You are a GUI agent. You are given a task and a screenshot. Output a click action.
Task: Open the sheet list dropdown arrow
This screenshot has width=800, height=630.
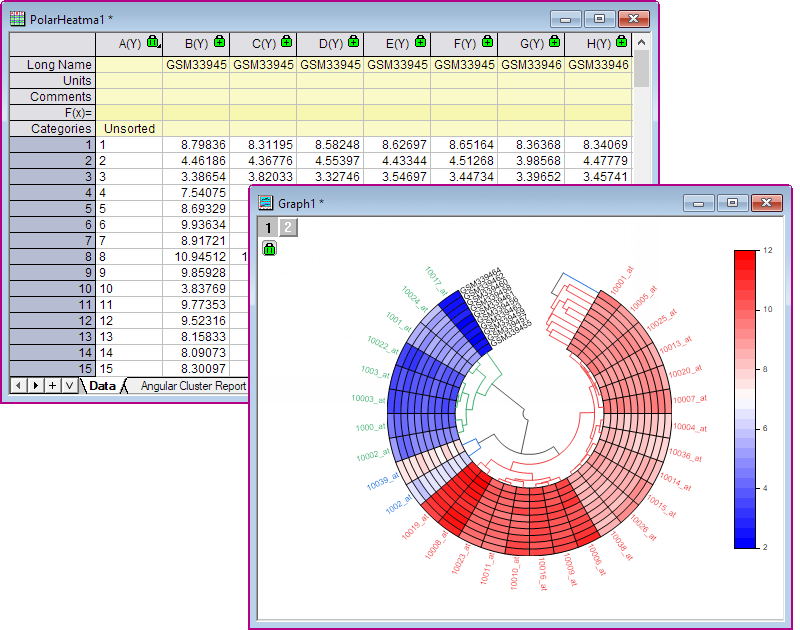(68, 385)
